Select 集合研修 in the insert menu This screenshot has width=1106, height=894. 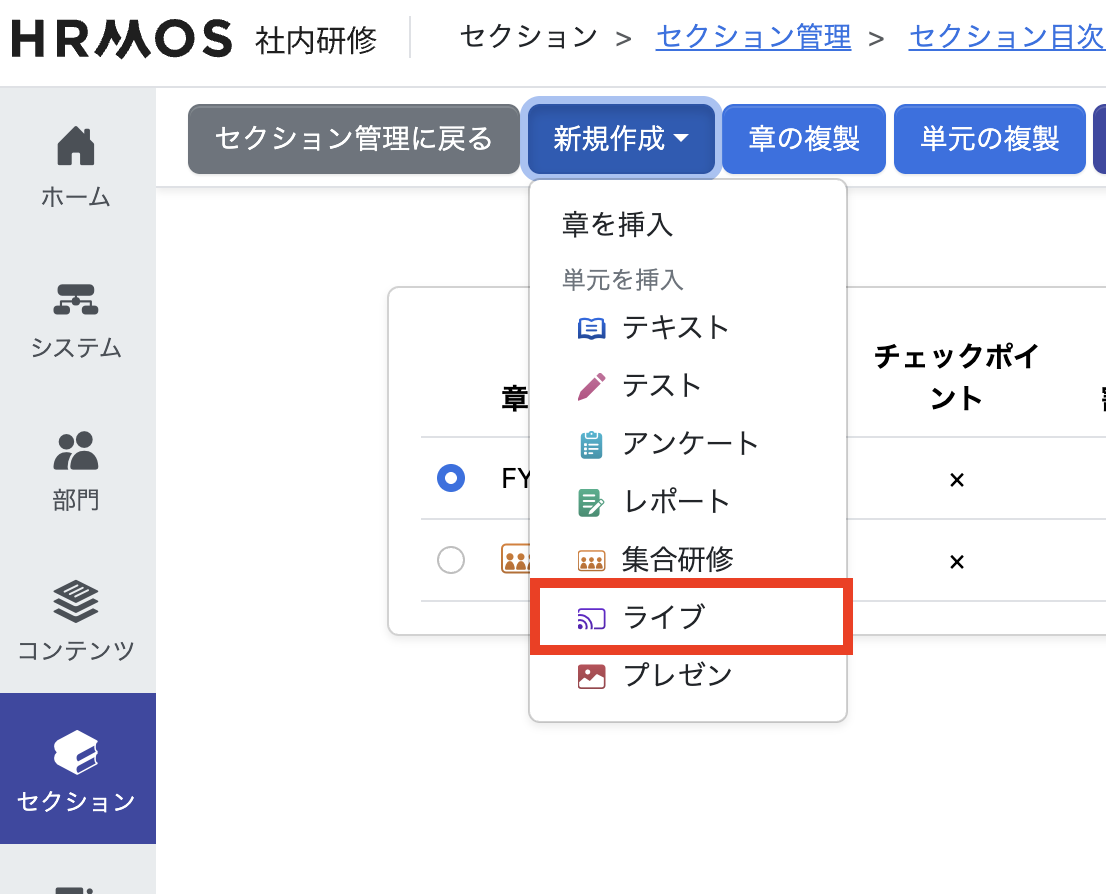(x=677, y=559)
